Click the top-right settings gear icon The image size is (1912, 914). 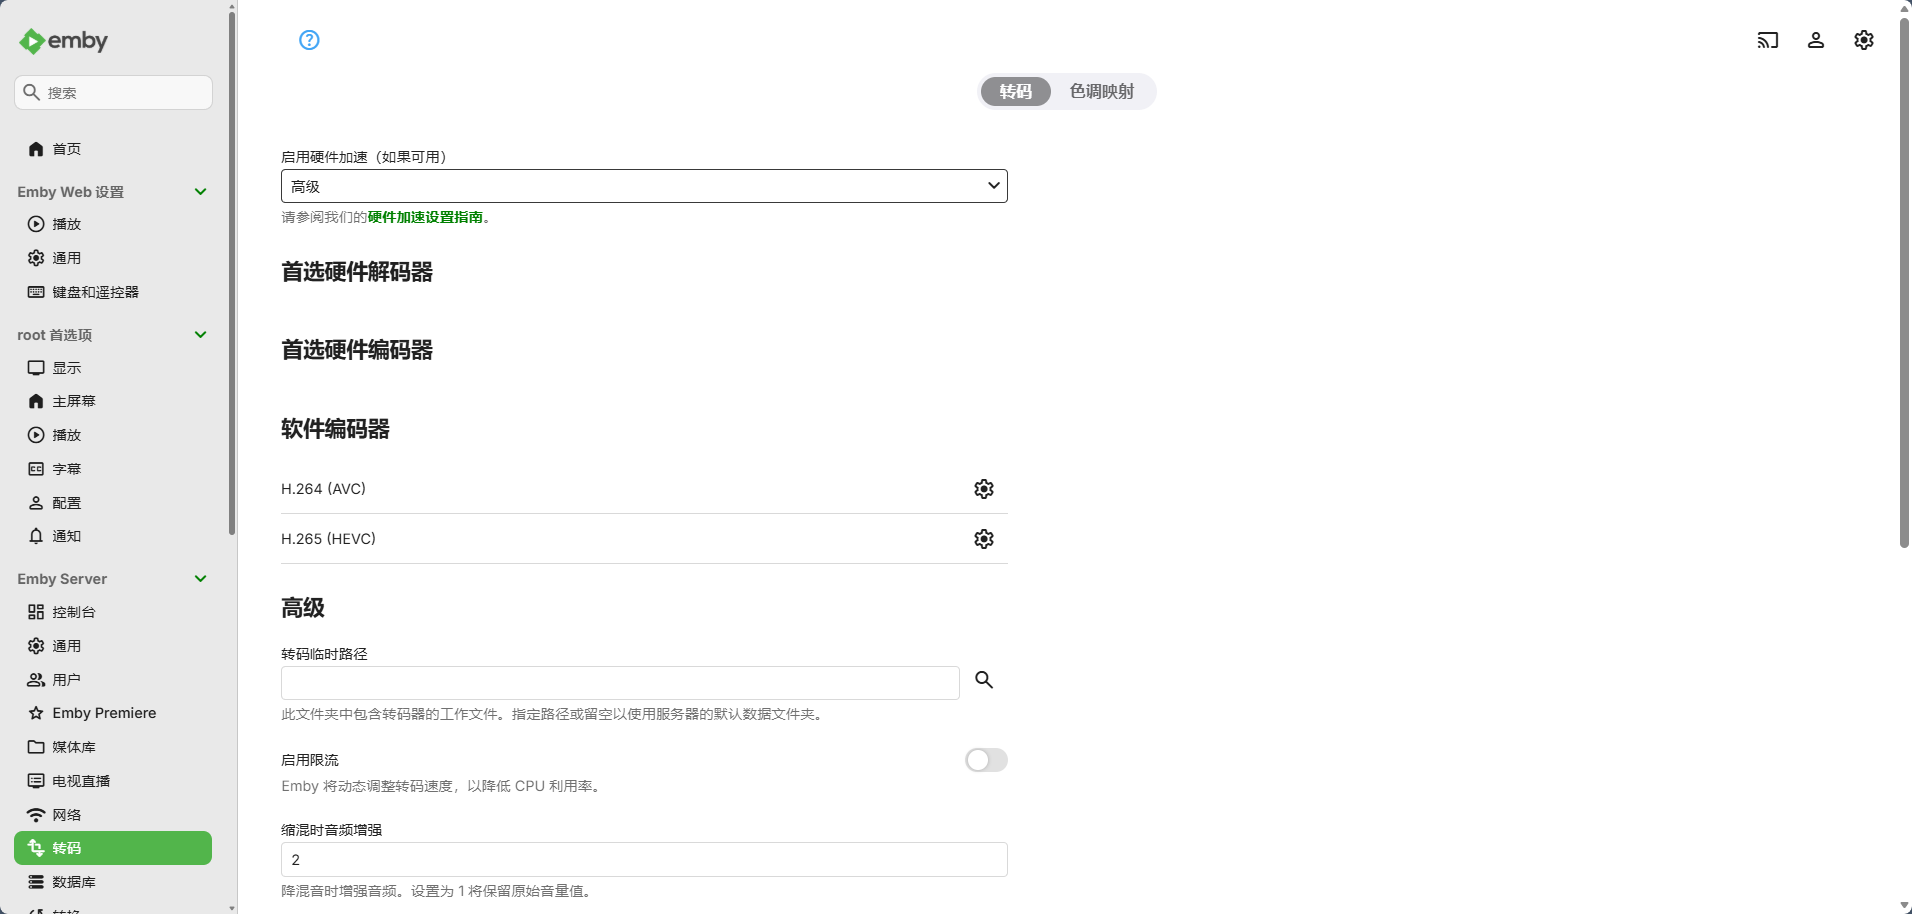(x=1863, y=40)
